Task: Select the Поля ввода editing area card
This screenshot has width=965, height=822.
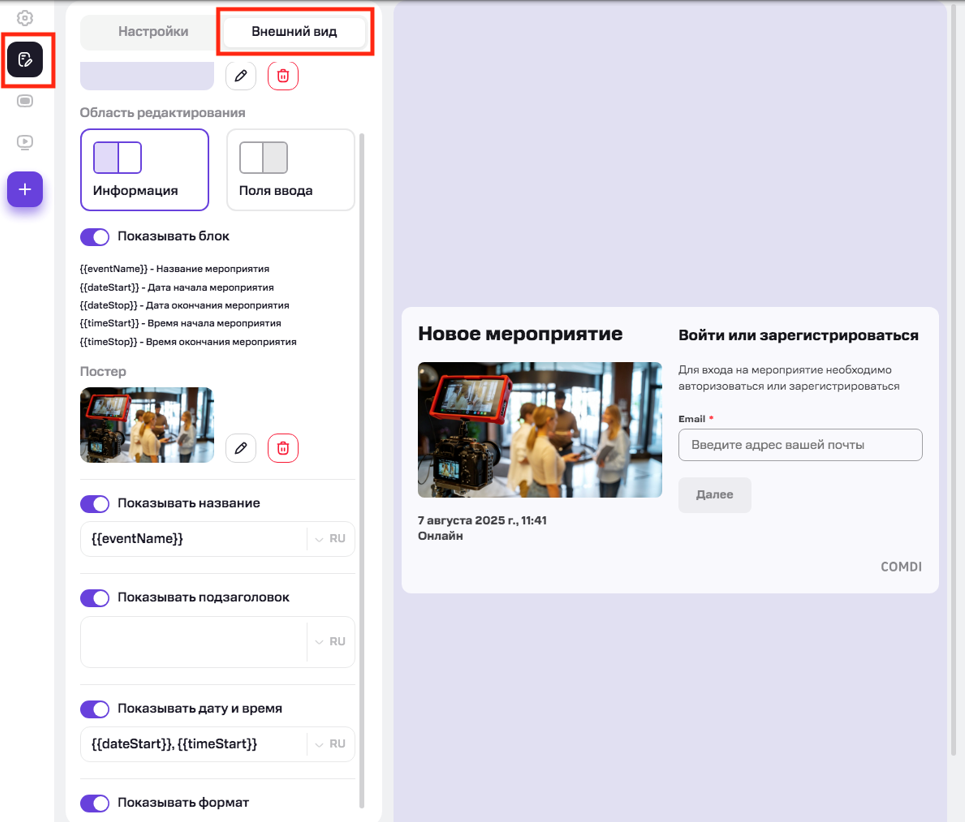Action: tap(290, 170)
